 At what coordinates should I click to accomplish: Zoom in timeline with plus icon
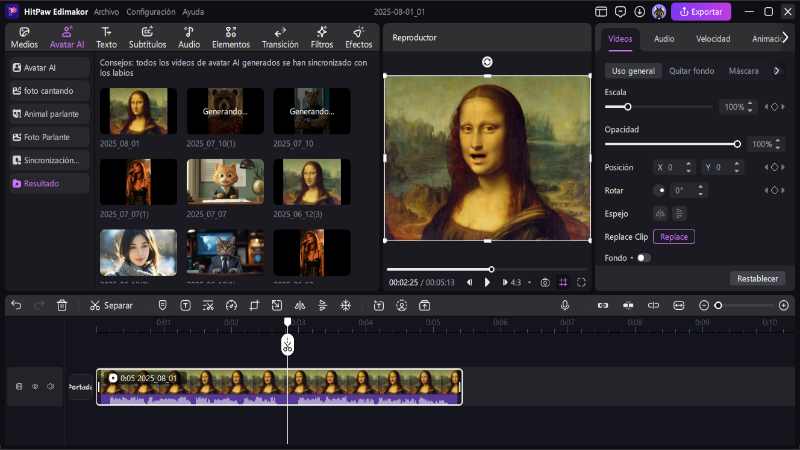point(784,305)
